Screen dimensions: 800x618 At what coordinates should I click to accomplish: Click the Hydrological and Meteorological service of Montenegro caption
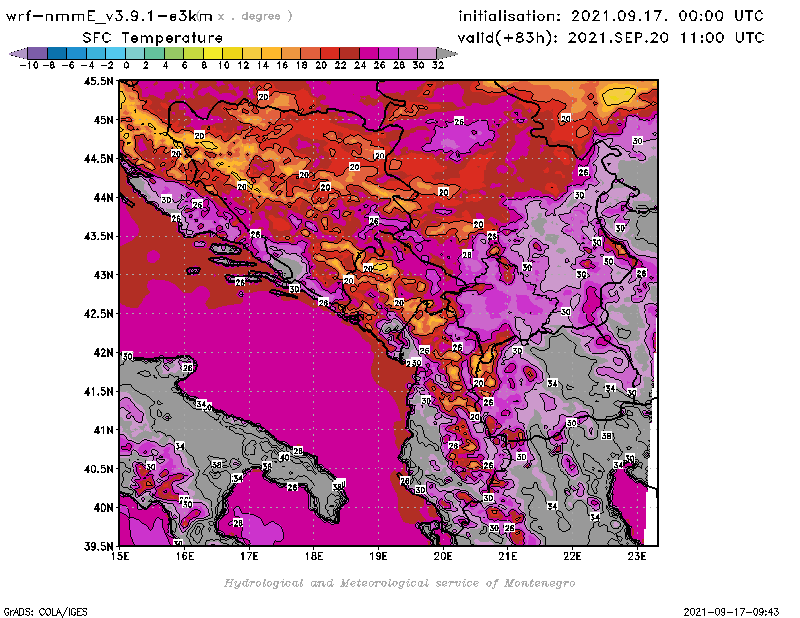(x=399, y=583)
